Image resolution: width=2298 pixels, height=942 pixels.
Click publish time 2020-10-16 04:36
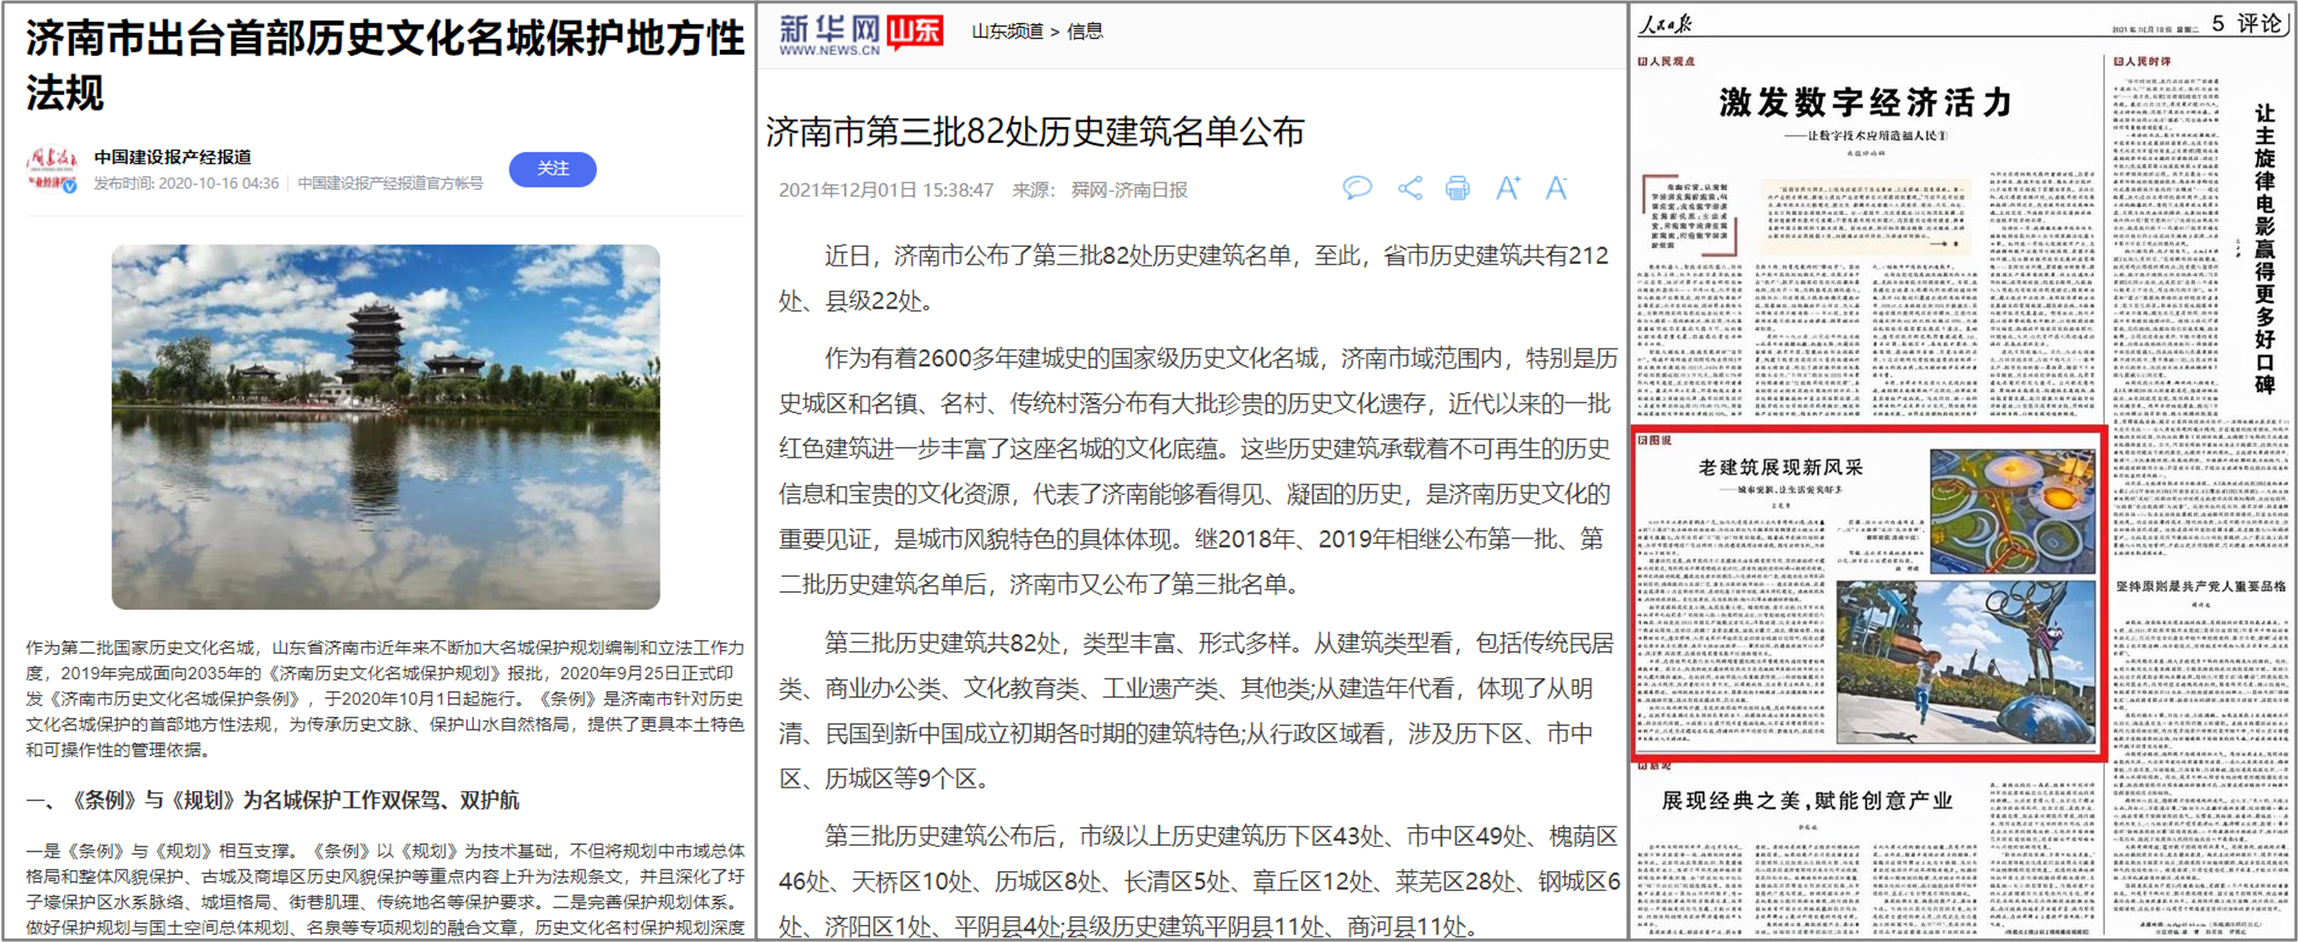point(186,183)
